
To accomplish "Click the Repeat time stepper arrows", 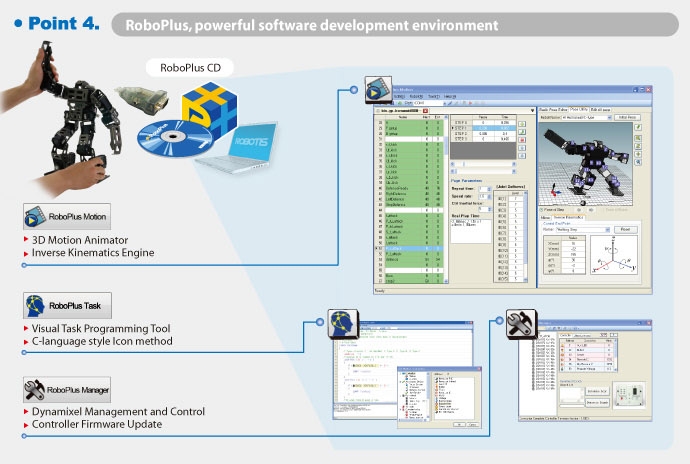I will point(489,189).
